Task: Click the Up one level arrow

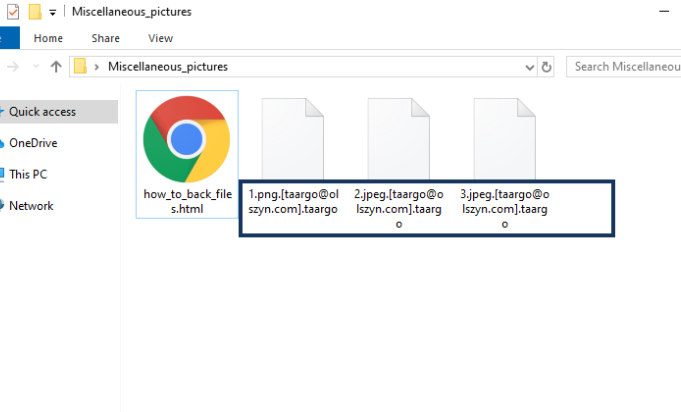Action: click(56, 66)
